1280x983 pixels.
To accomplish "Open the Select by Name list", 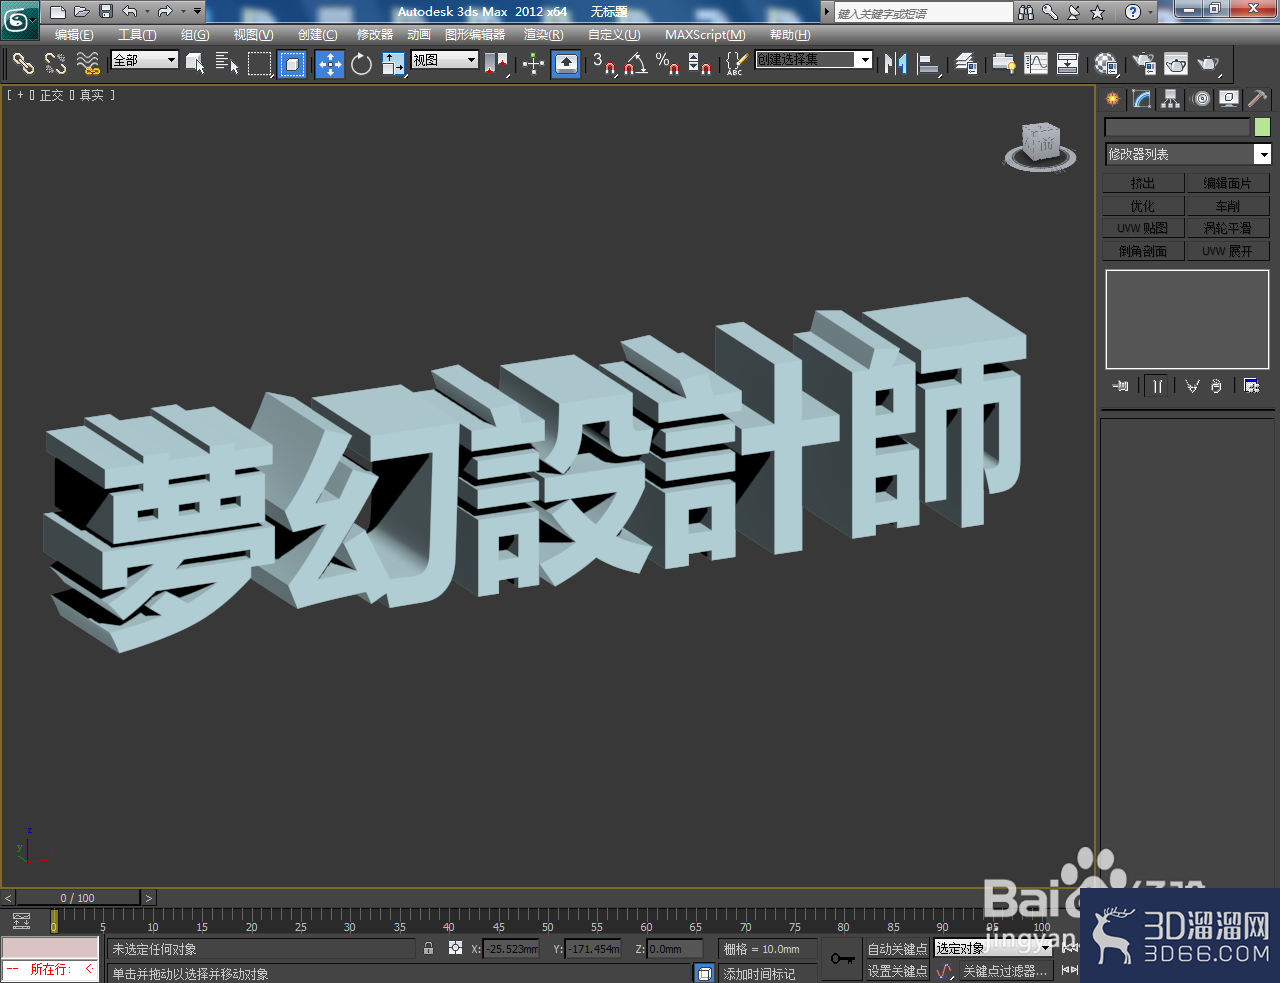I will click(x=228, y=64).
